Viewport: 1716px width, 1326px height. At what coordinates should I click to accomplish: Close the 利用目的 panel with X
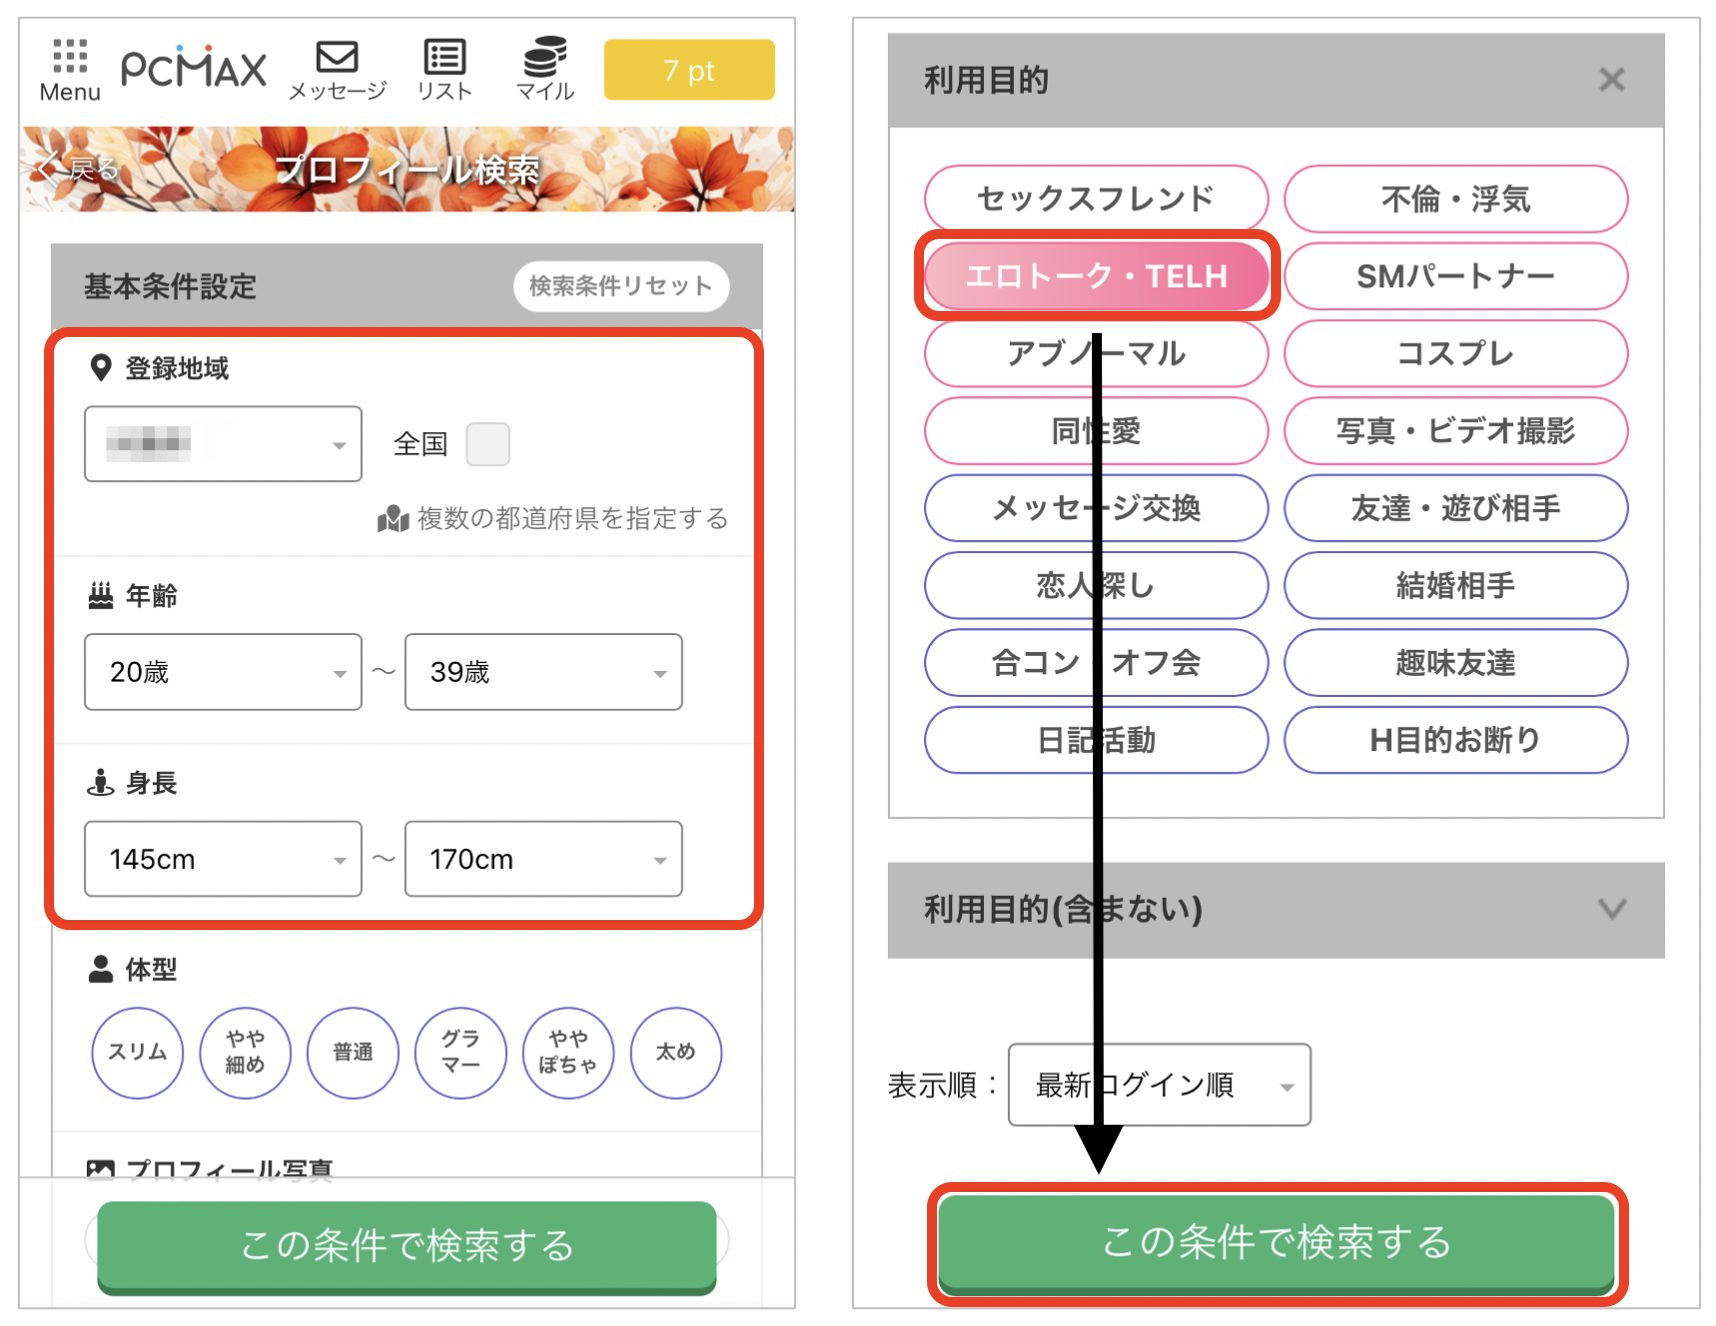coord(1611,80)
